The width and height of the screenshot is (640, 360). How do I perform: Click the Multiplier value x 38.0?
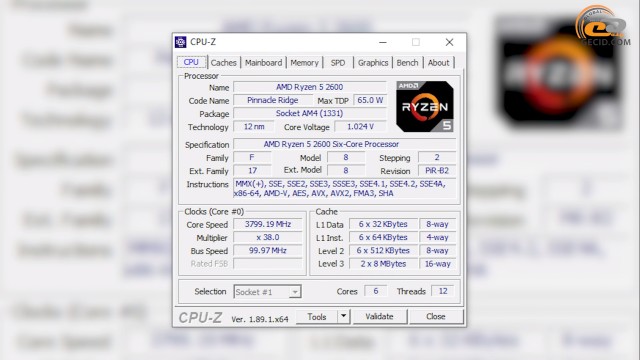pos(268,237)
